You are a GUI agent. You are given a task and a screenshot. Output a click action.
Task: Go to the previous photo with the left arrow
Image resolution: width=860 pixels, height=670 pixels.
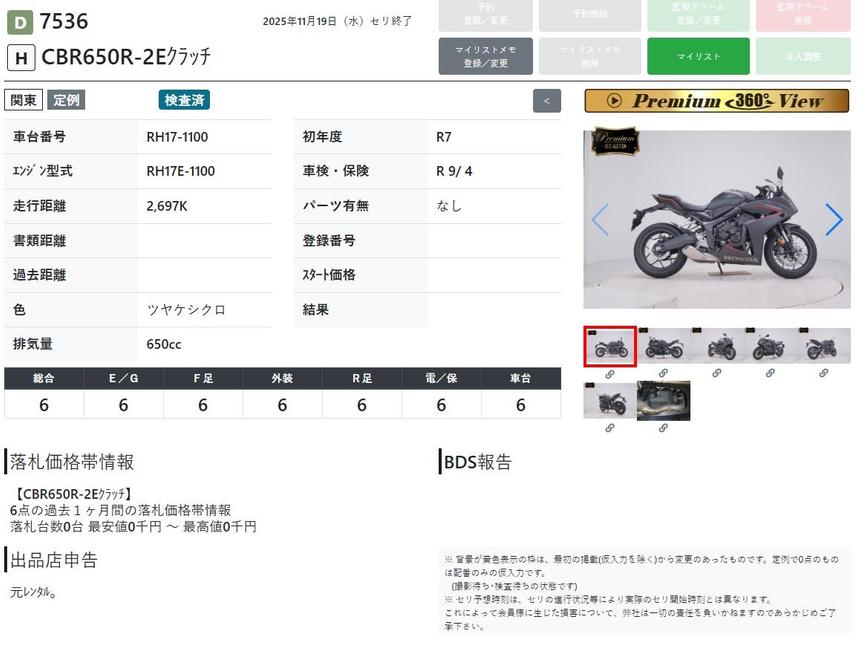[x=600, y=220]
